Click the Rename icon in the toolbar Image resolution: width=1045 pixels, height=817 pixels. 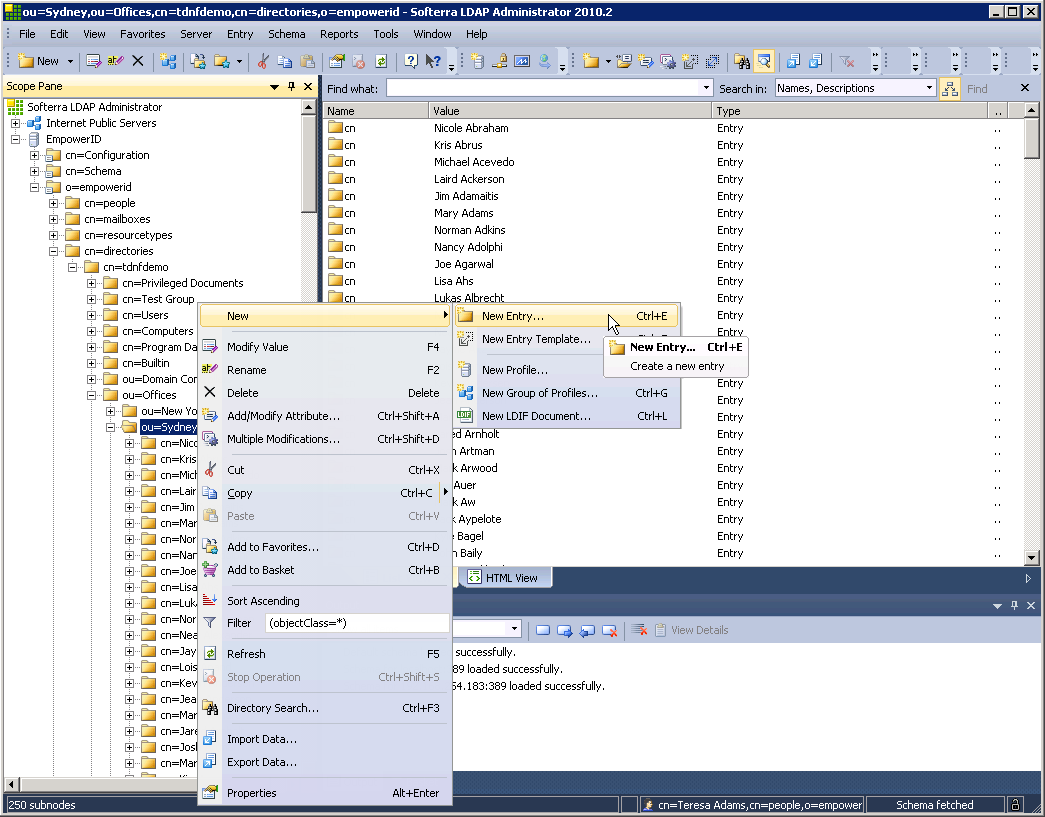tap(115, 61)
